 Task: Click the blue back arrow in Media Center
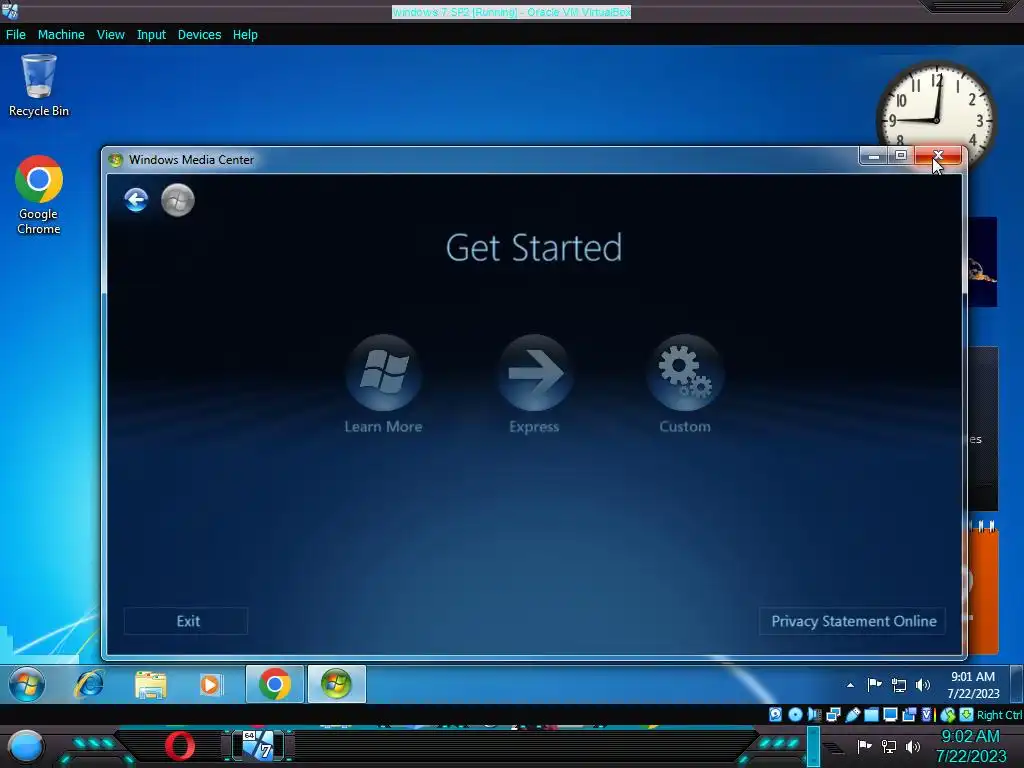tap(136, 200)
